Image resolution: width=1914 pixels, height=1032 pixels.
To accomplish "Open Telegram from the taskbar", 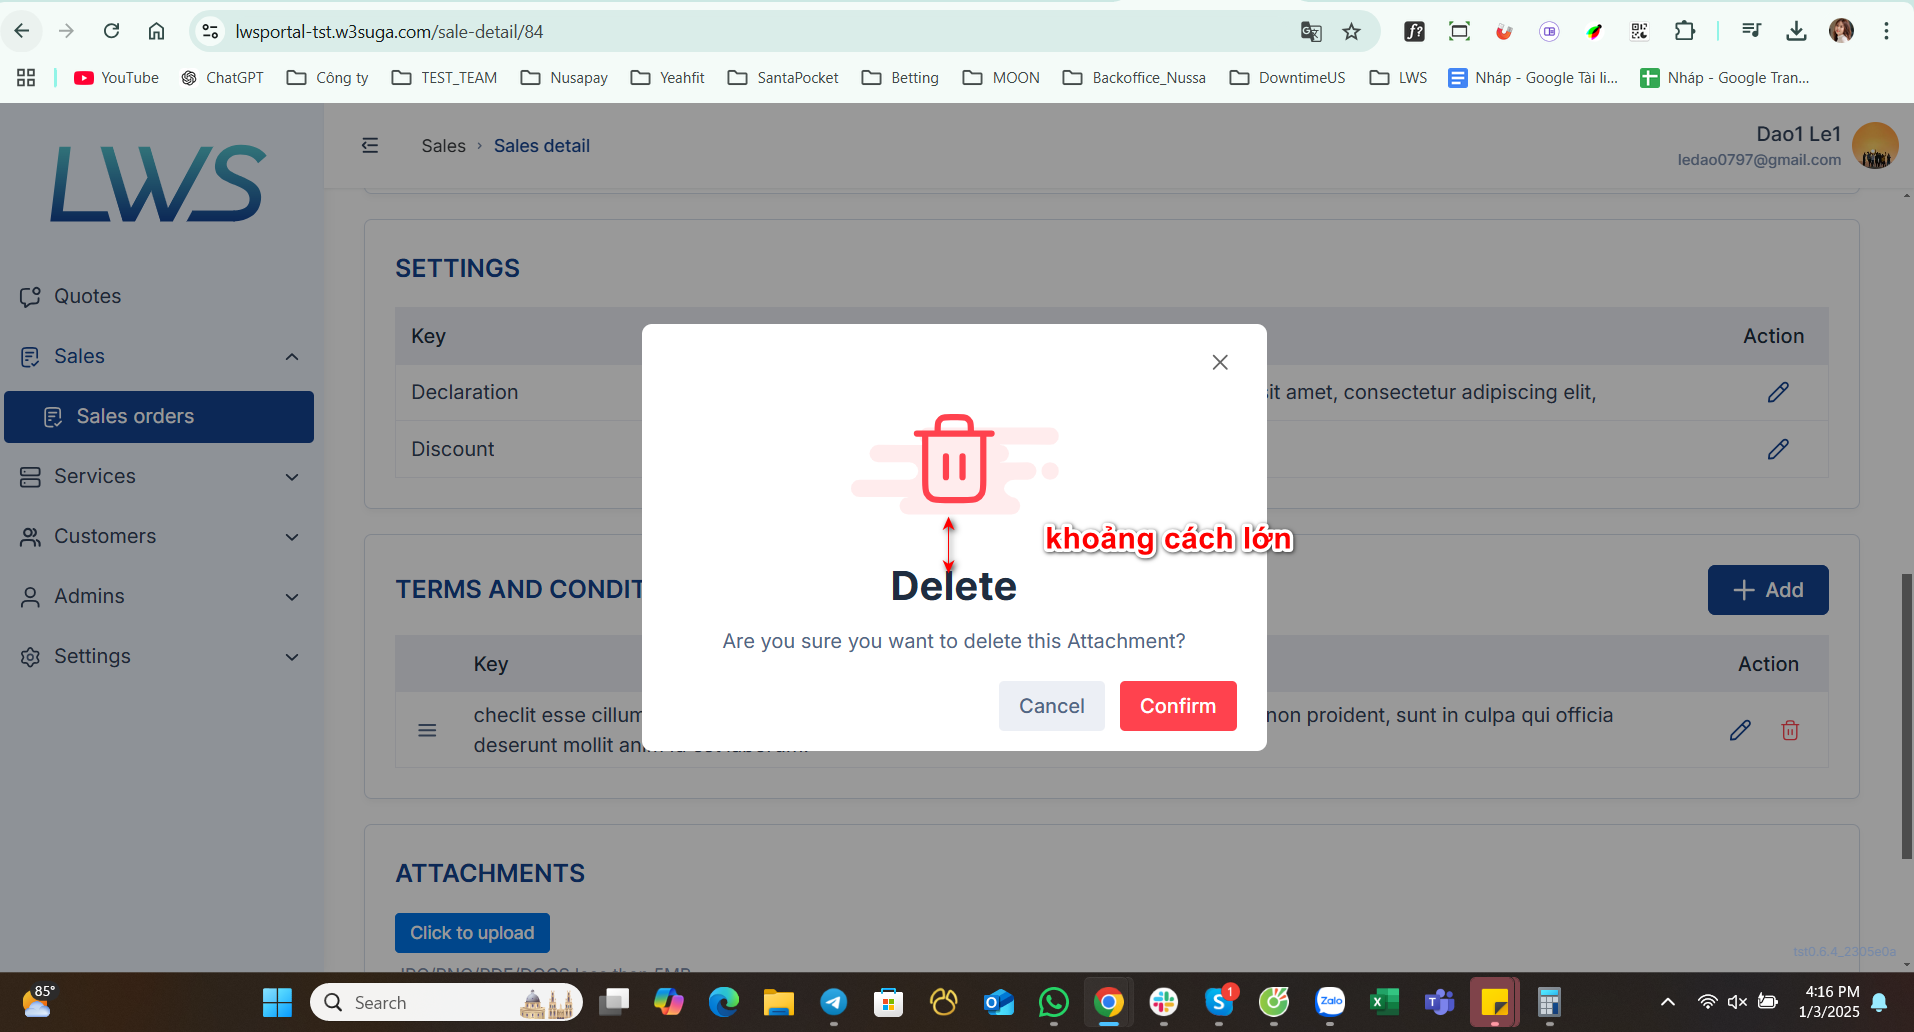I will click(833, 1002).
